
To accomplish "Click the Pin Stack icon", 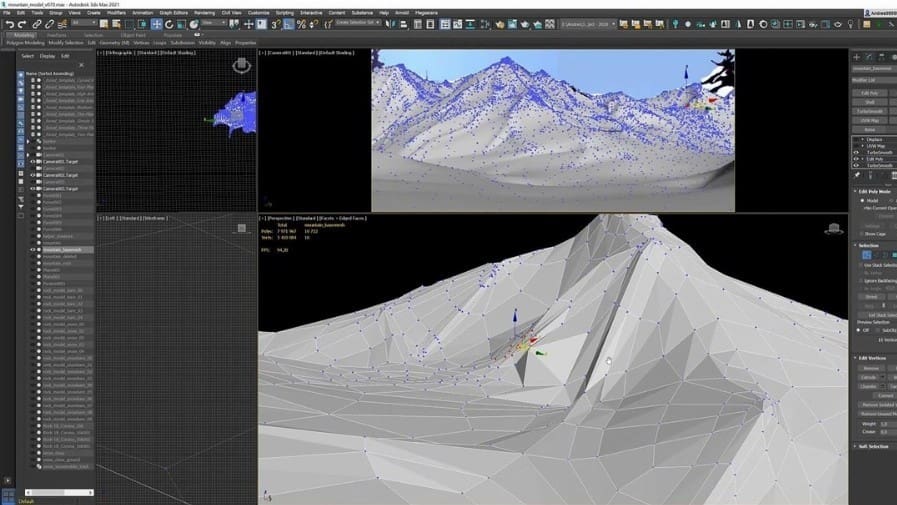I will 857,176.
